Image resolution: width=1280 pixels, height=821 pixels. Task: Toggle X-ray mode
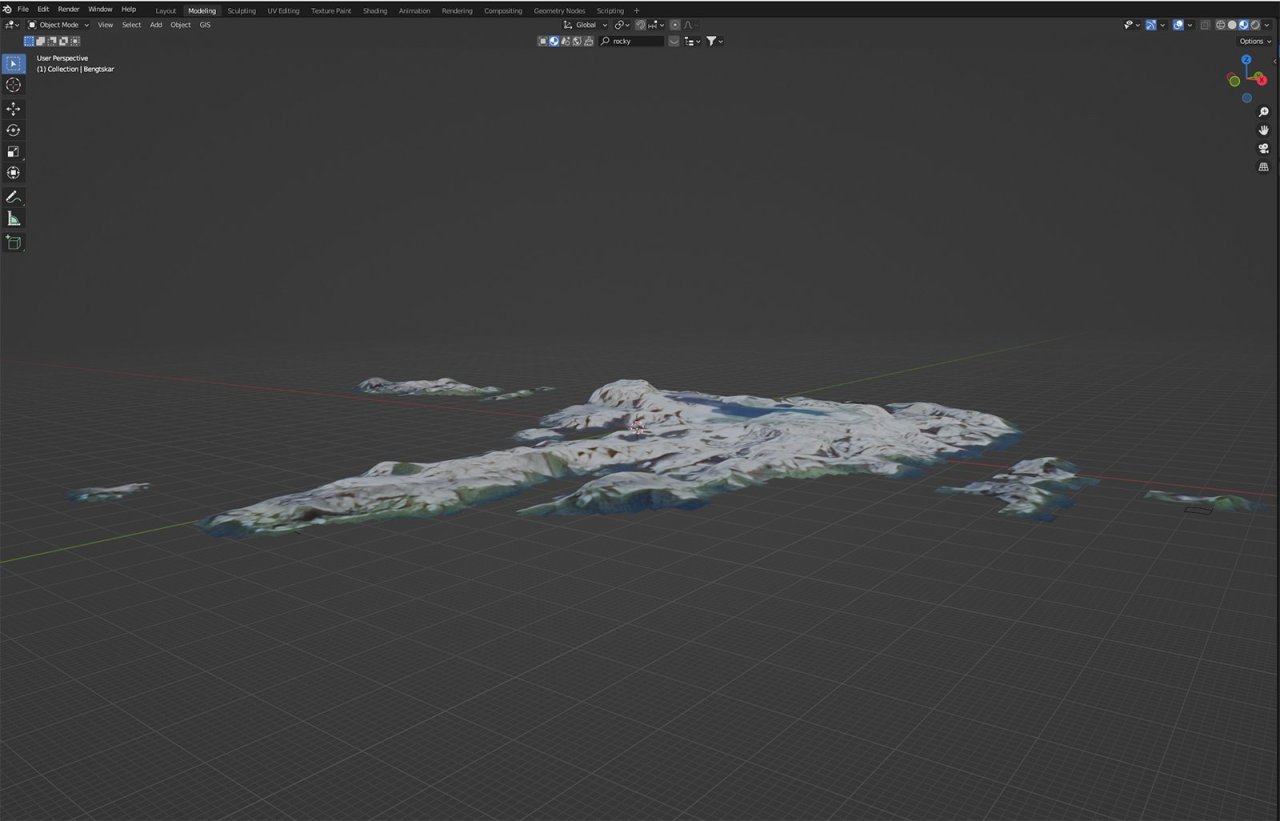click(1205, 25)
